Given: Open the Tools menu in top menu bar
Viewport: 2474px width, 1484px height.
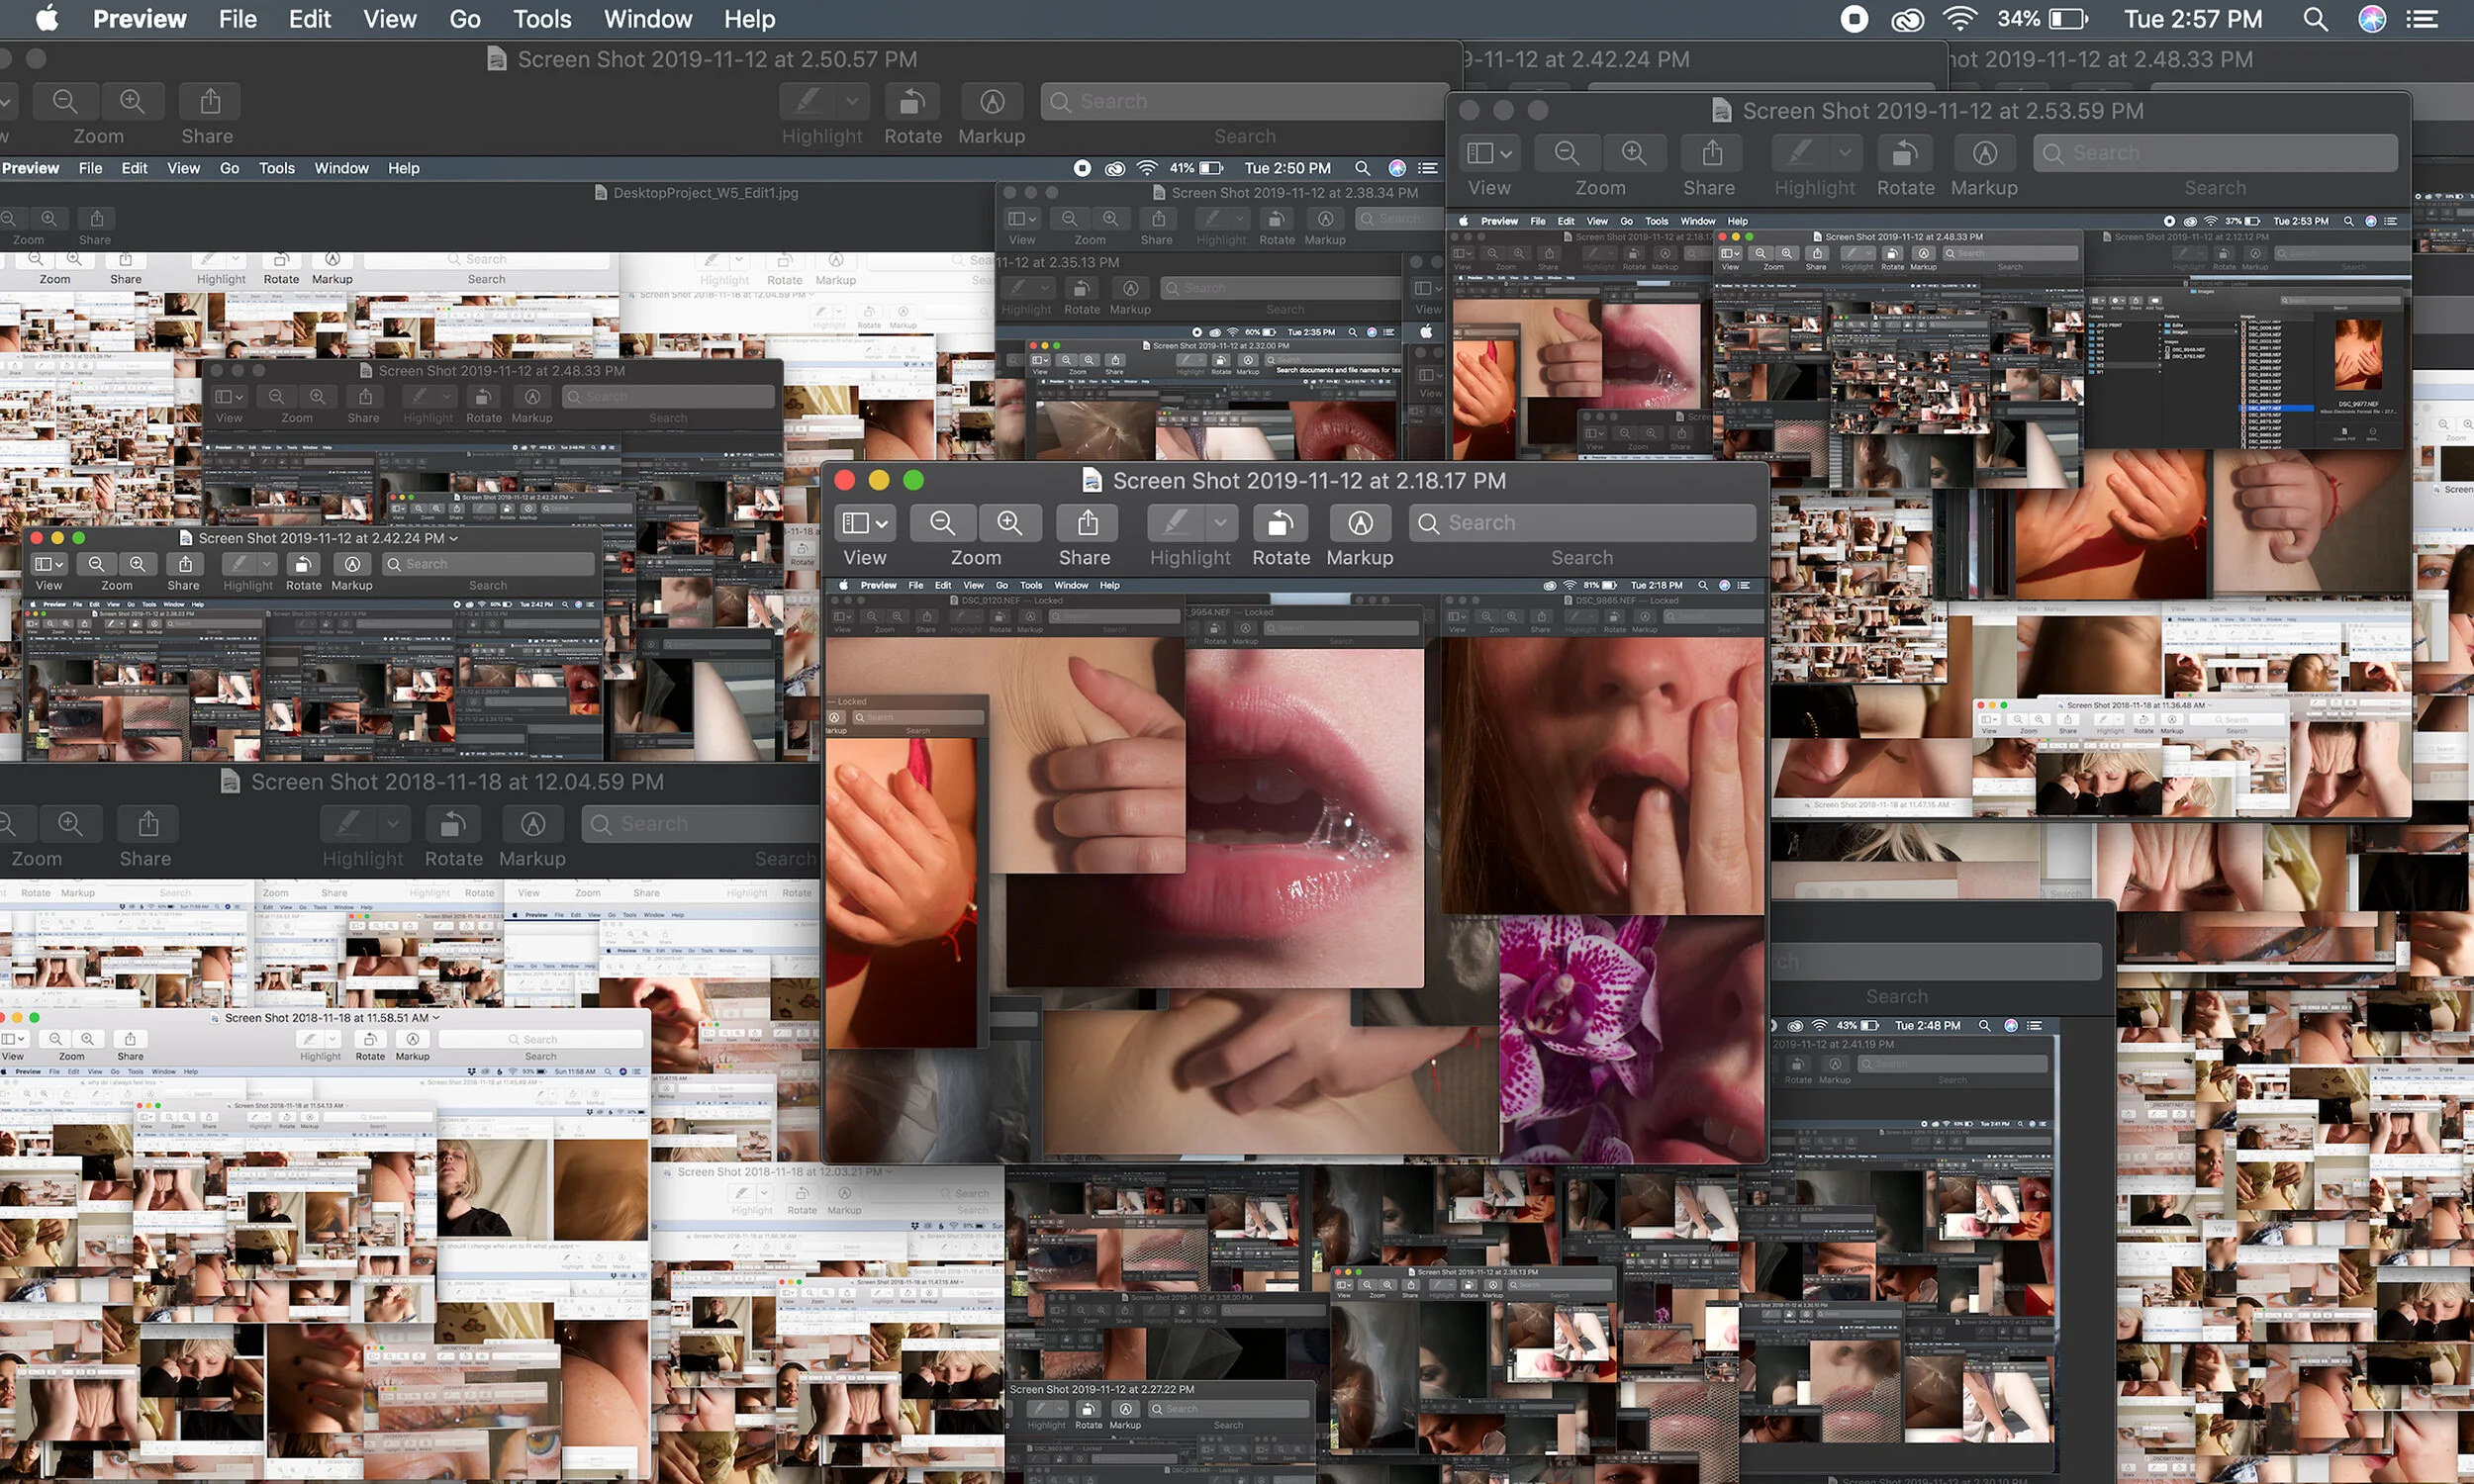Looking at the screenshot, I should (541, 19).
